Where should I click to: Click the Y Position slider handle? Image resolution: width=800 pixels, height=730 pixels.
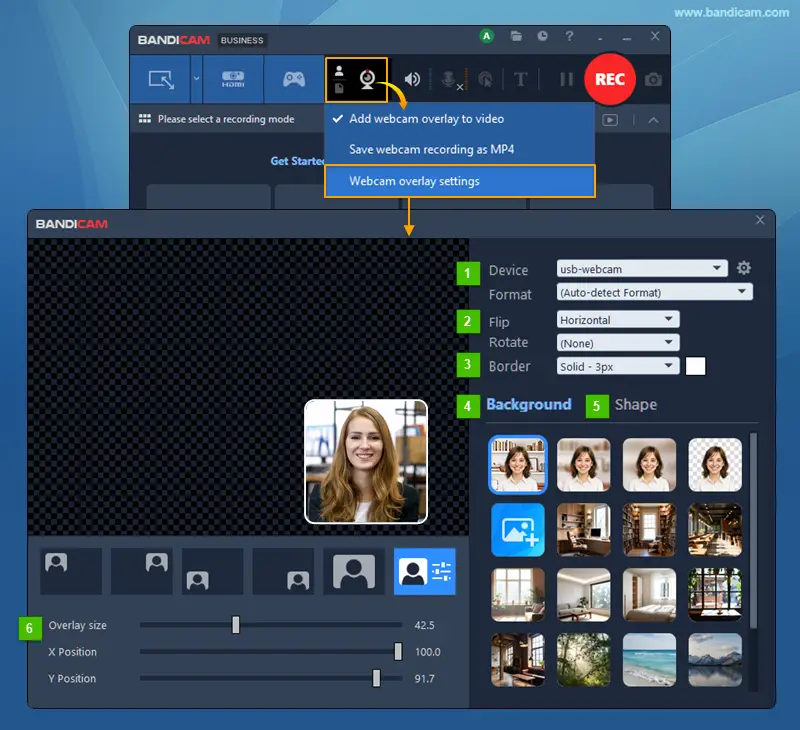click(x=376, y=678)
